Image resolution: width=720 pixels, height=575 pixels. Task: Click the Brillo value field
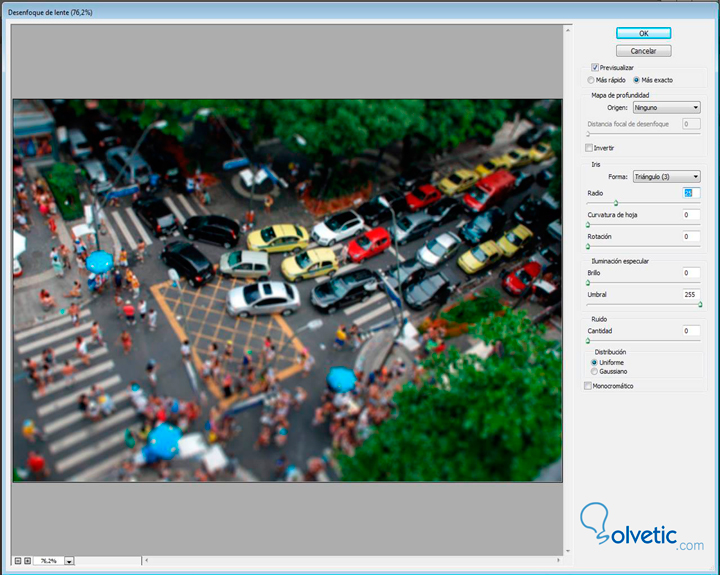691,273
